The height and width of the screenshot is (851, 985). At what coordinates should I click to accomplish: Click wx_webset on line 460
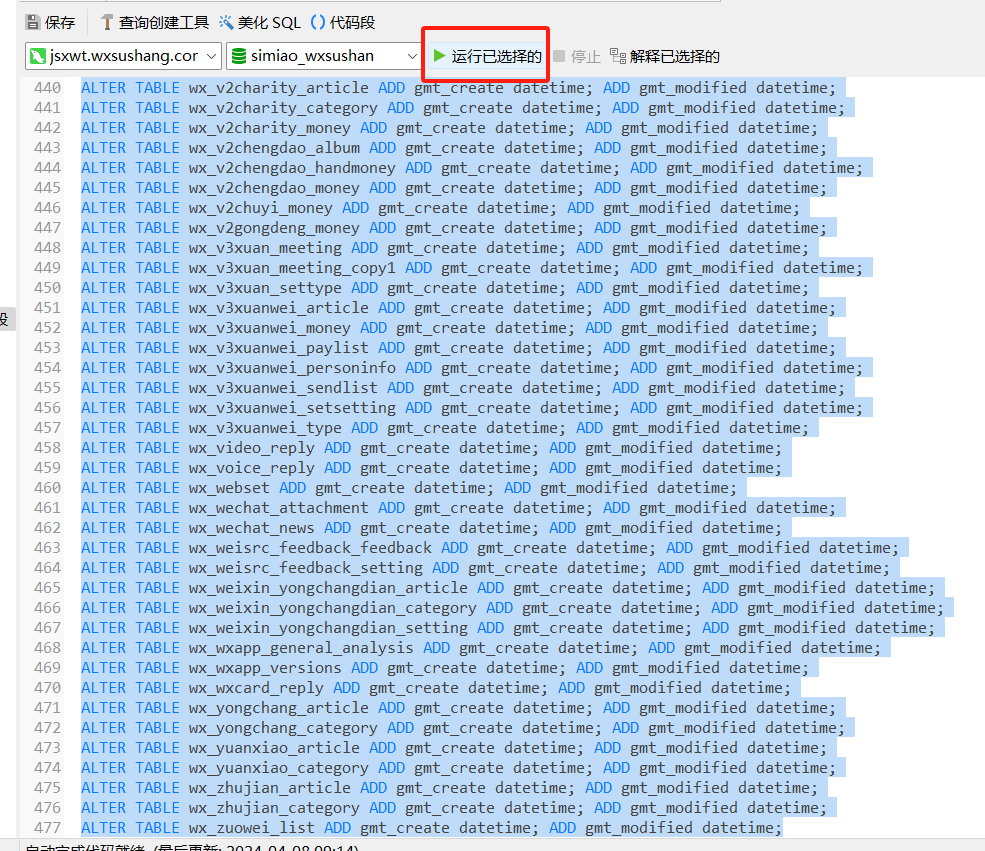point(229,488)
